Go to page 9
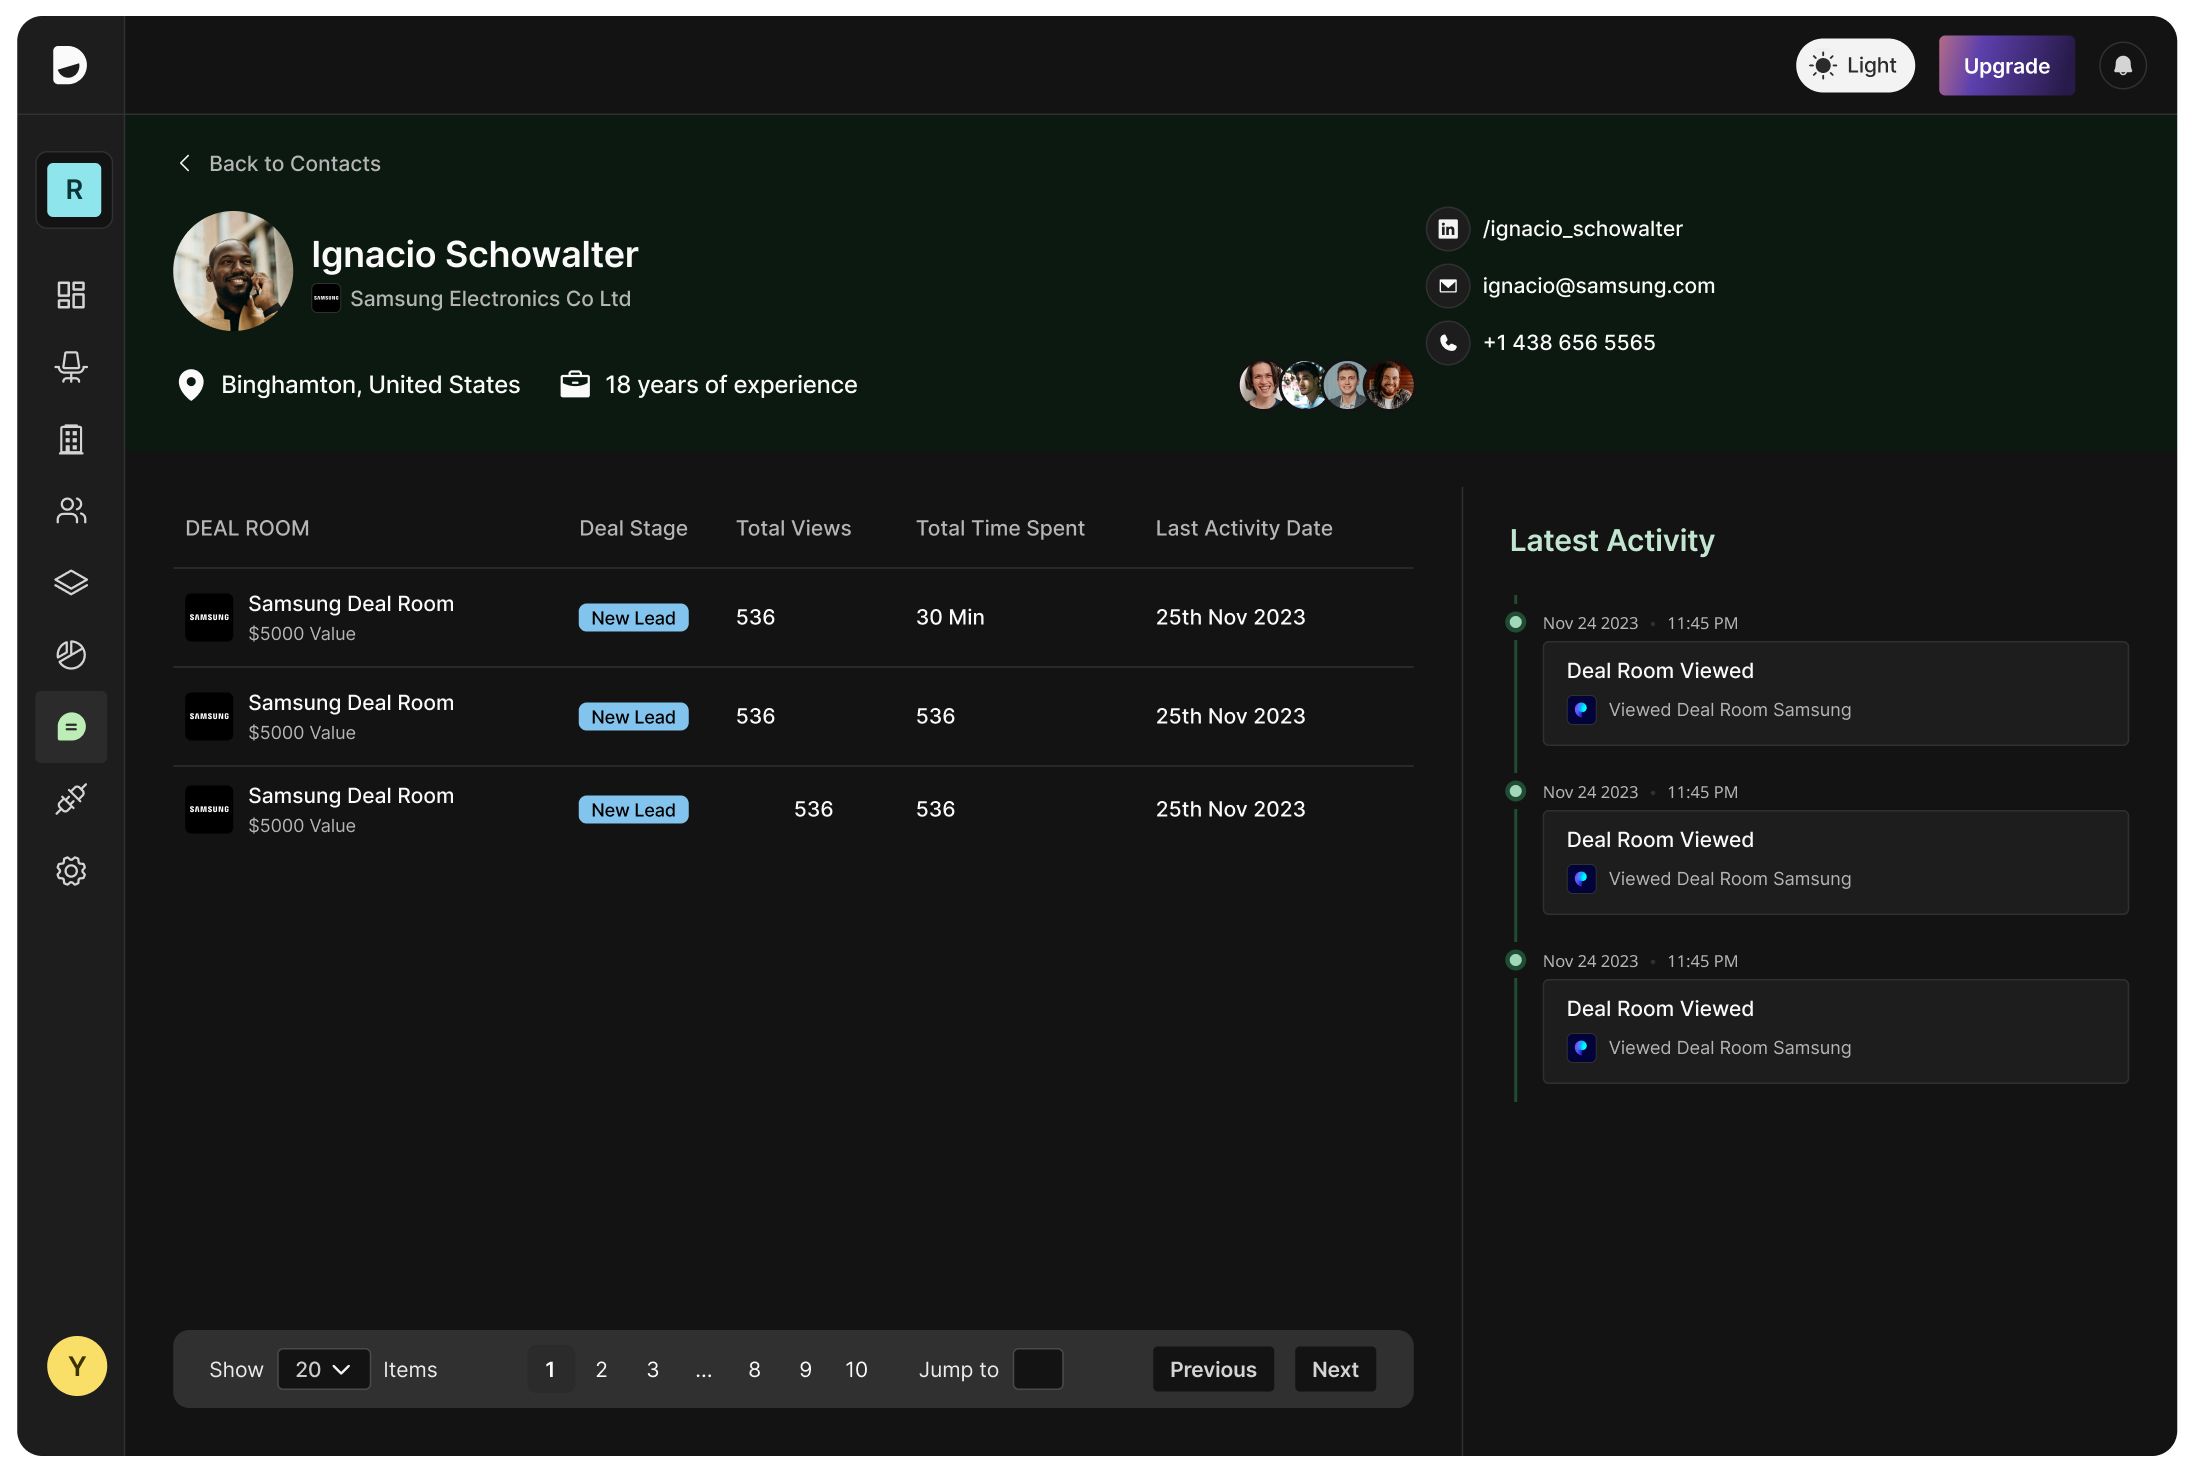Image resolution: width=2193 pixels, height=1472 pixels. [x=805, y=1369]
